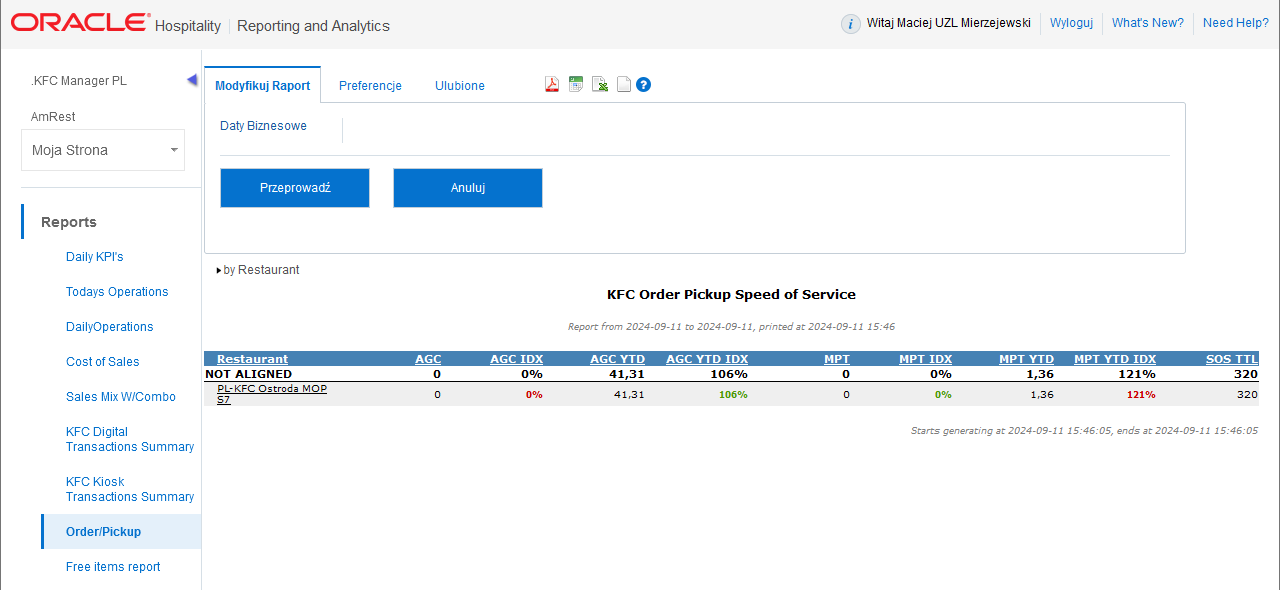Image resolution: width=1280 pixels, height=590 pixels.
Task: Export report to Excel file icon
Action: click(x=599, y=85)
